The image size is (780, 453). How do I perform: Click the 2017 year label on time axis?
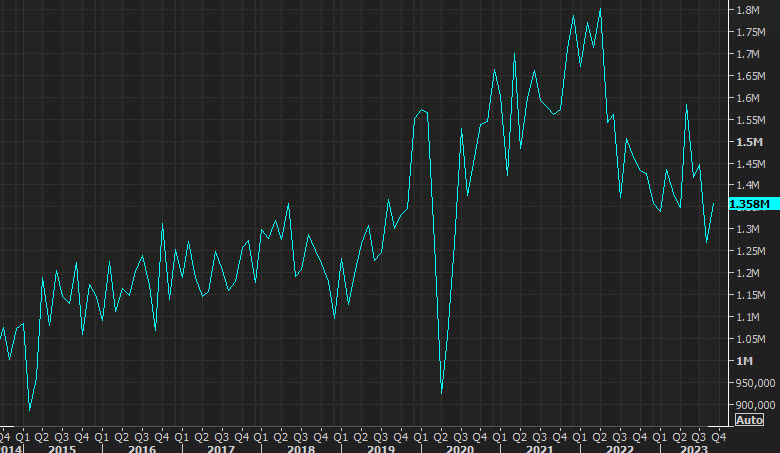(221, 449)
